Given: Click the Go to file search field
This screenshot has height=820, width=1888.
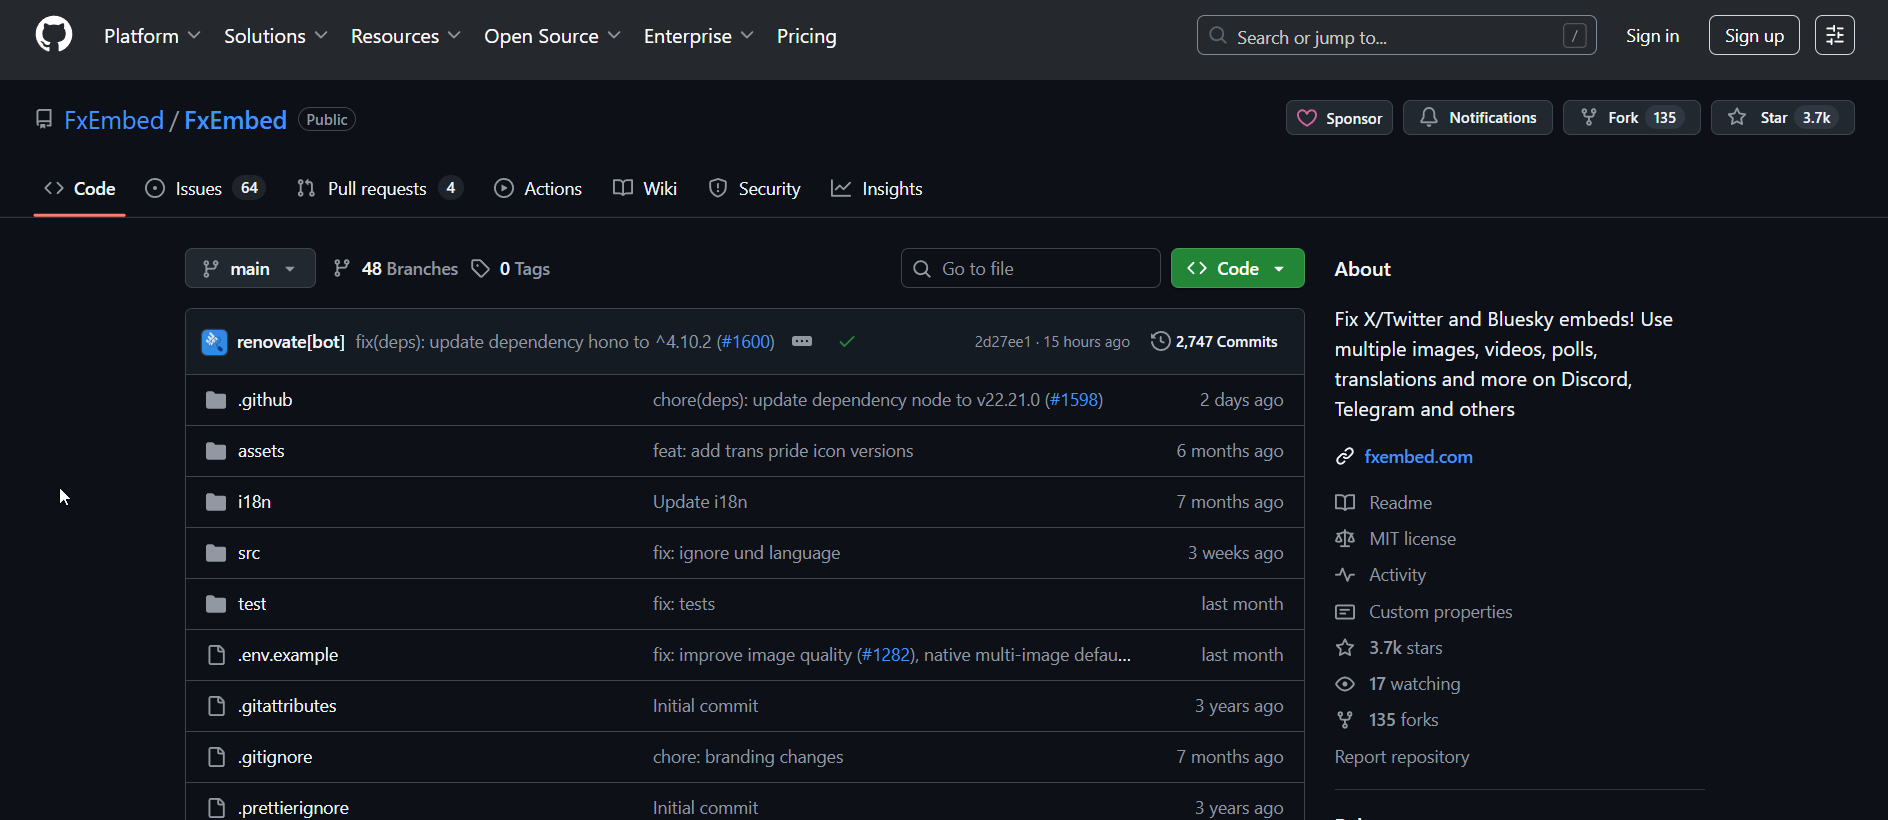Looking at the screenshot, I should (x=1030, y=269).
